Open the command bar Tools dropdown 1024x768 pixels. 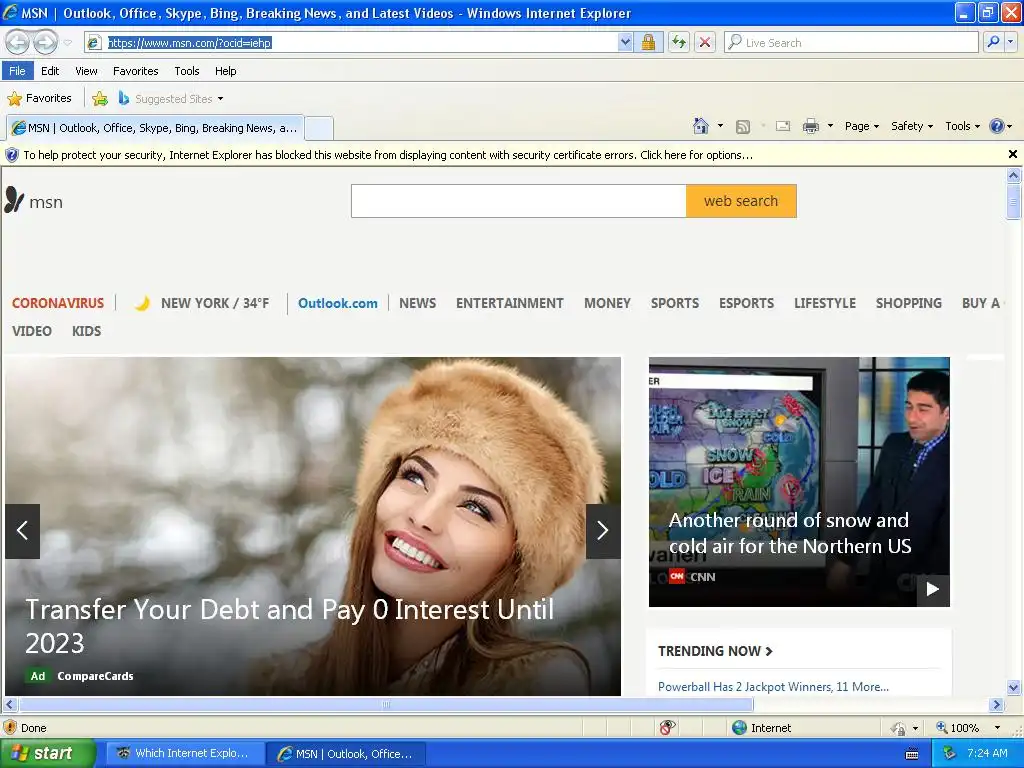[x=963, y=126]
